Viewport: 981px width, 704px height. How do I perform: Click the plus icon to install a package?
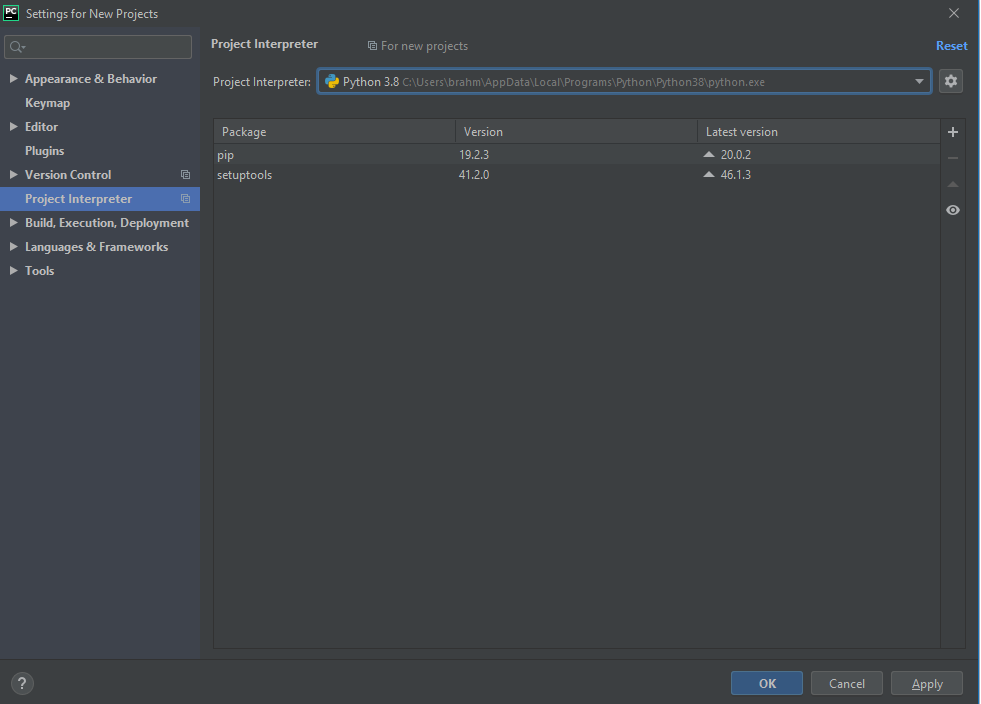(x=952, y=131)
